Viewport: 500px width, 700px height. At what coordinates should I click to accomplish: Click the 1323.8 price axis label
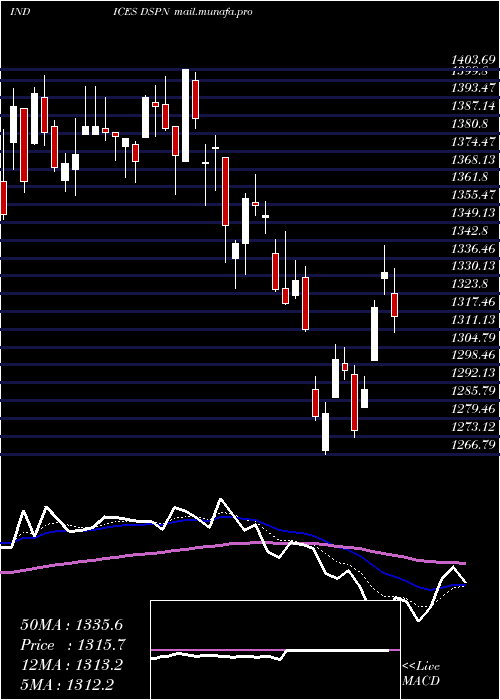click(x=469, y=283)
